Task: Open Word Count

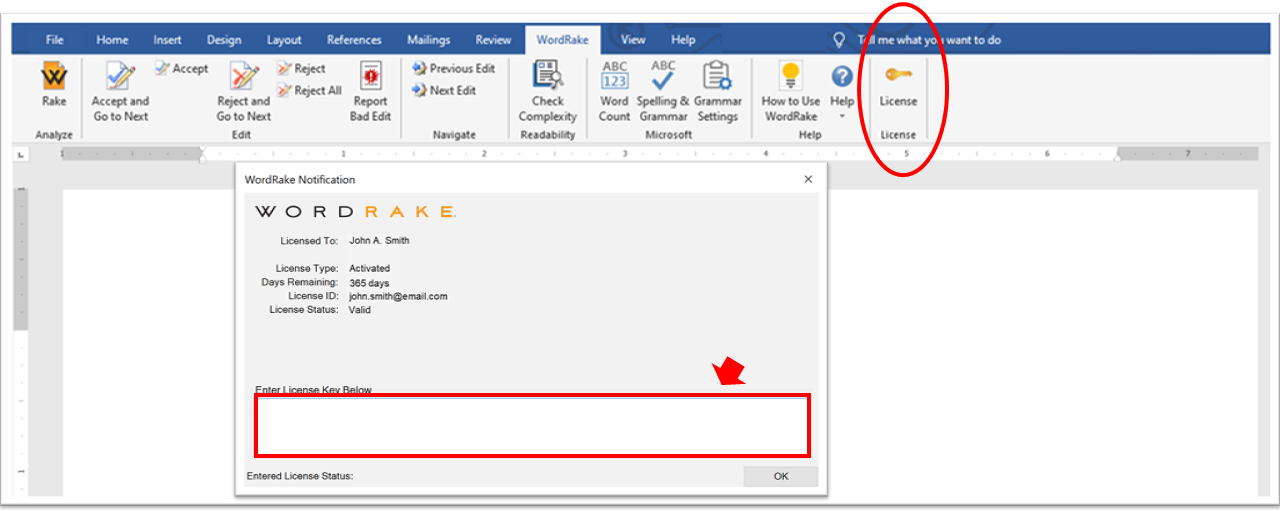Action: pos(614,92)
